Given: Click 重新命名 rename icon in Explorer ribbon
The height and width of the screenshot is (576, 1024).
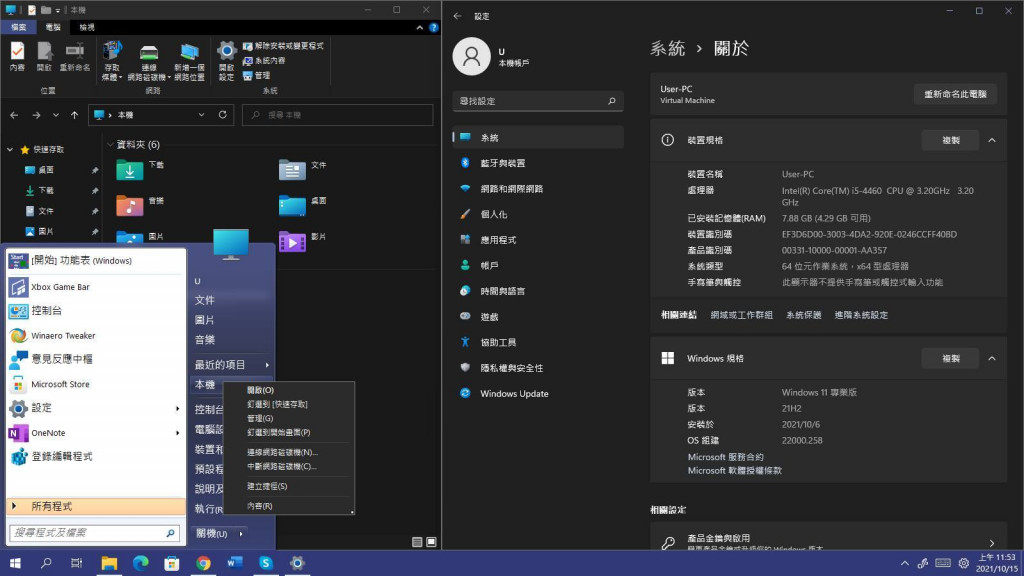Looking at the screenshot, I should click(x=75, y=56).
